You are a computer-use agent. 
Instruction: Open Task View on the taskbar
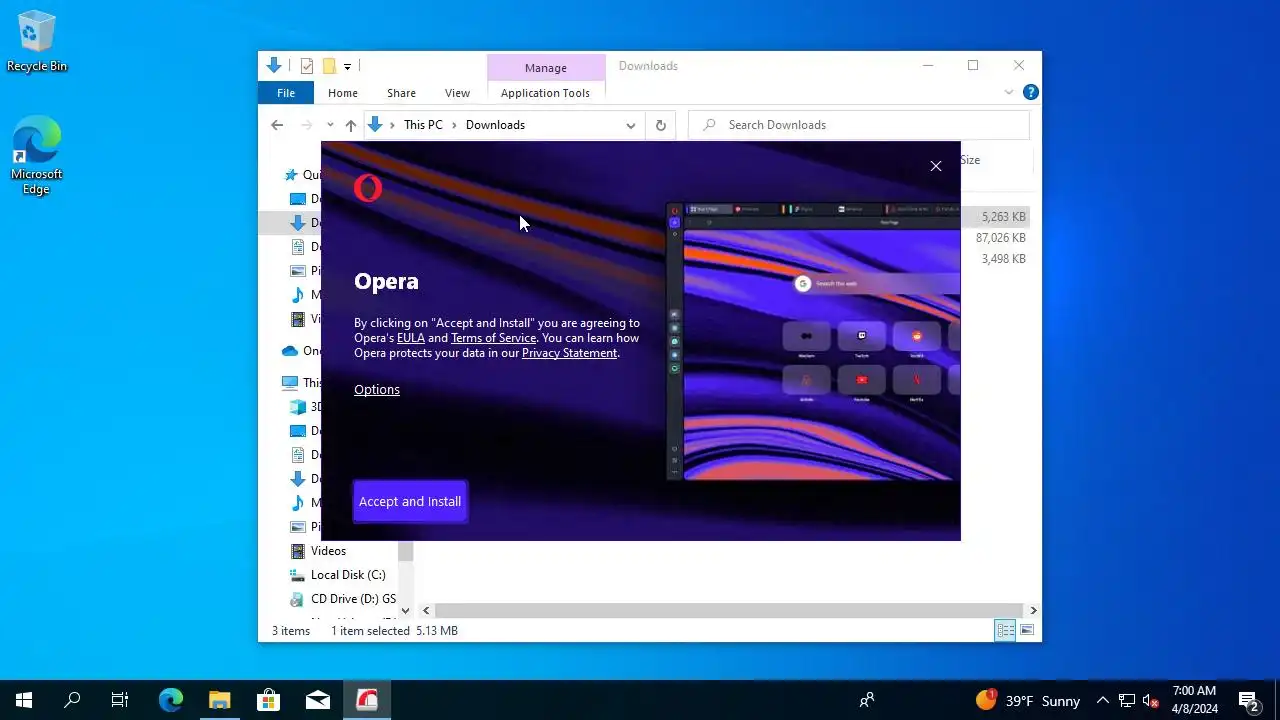(120, 700)
